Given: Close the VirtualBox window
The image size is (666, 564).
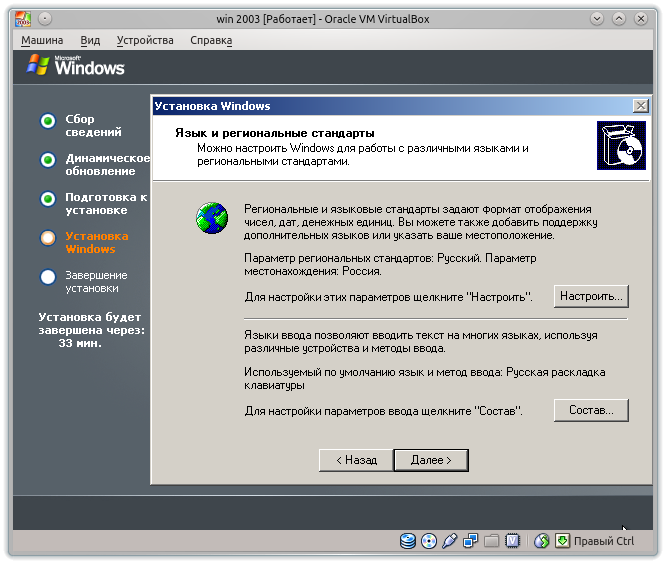Looking at the screenshot, I should click(x=641, y=19).
